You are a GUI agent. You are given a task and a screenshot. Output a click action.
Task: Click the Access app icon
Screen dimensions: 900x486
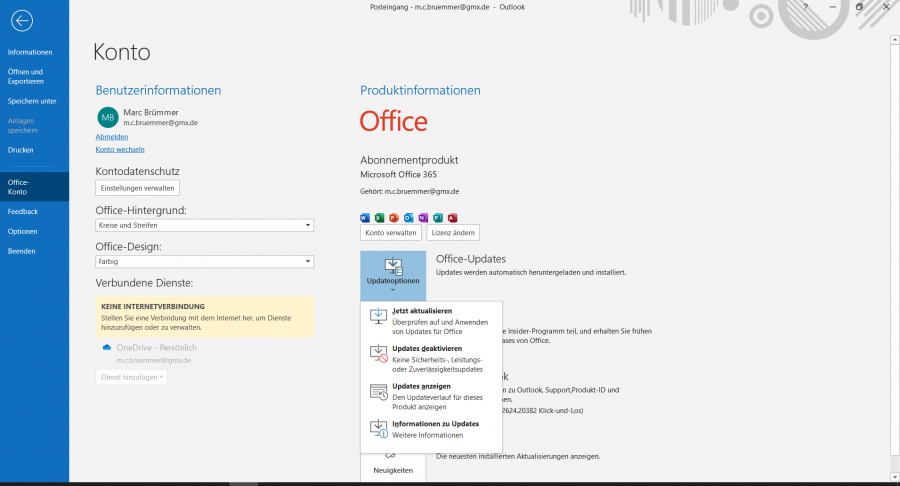452,217
